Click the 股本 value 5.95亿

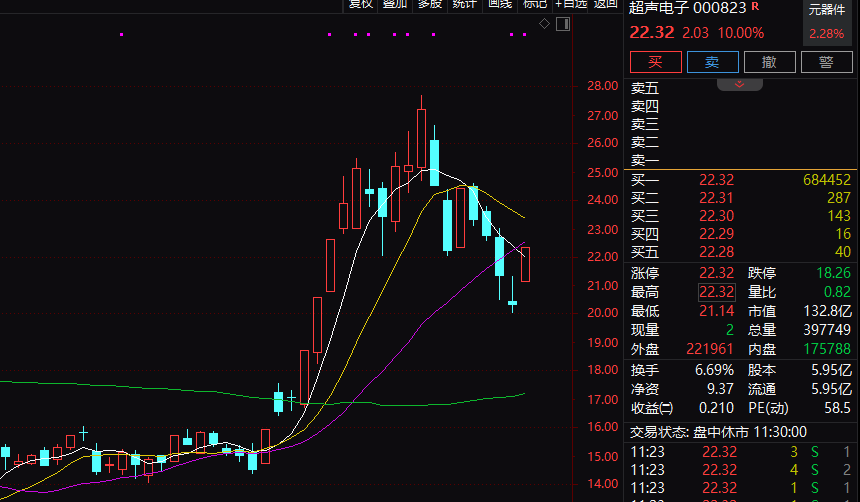coord(831,370)
